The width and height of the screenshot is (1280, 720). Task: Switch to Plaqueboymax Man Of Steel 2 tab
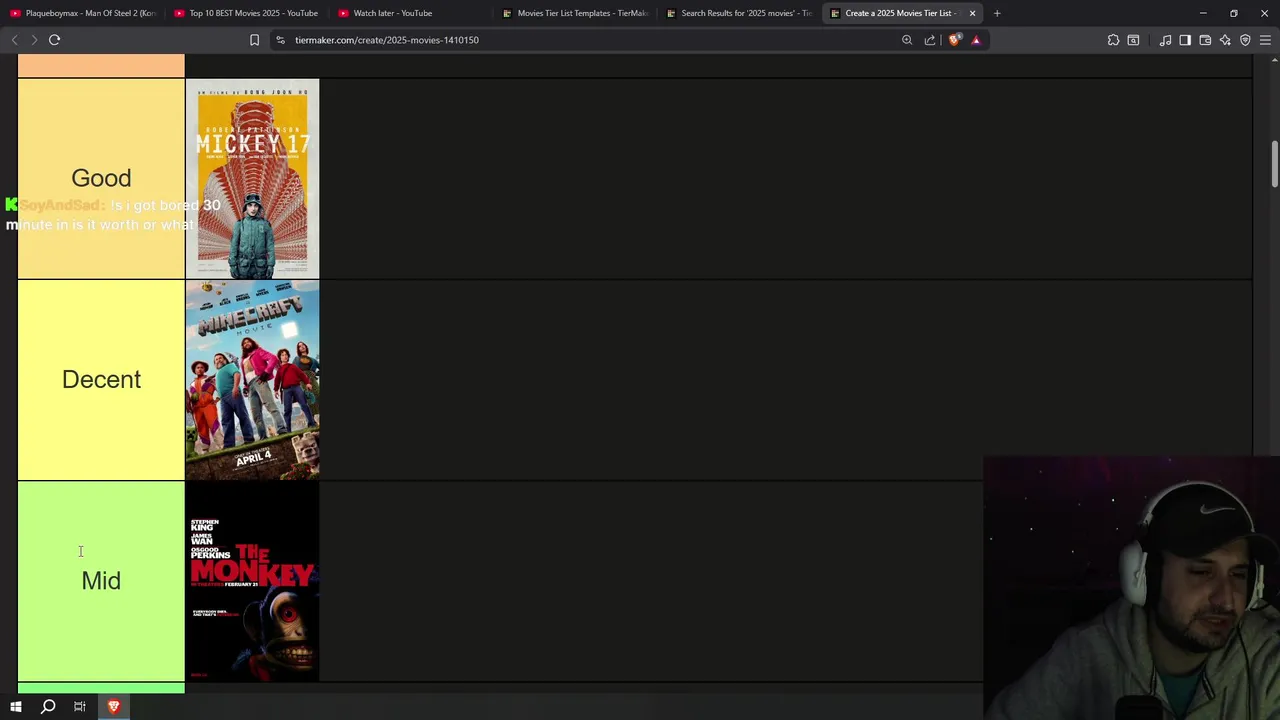tap(83, 13)
